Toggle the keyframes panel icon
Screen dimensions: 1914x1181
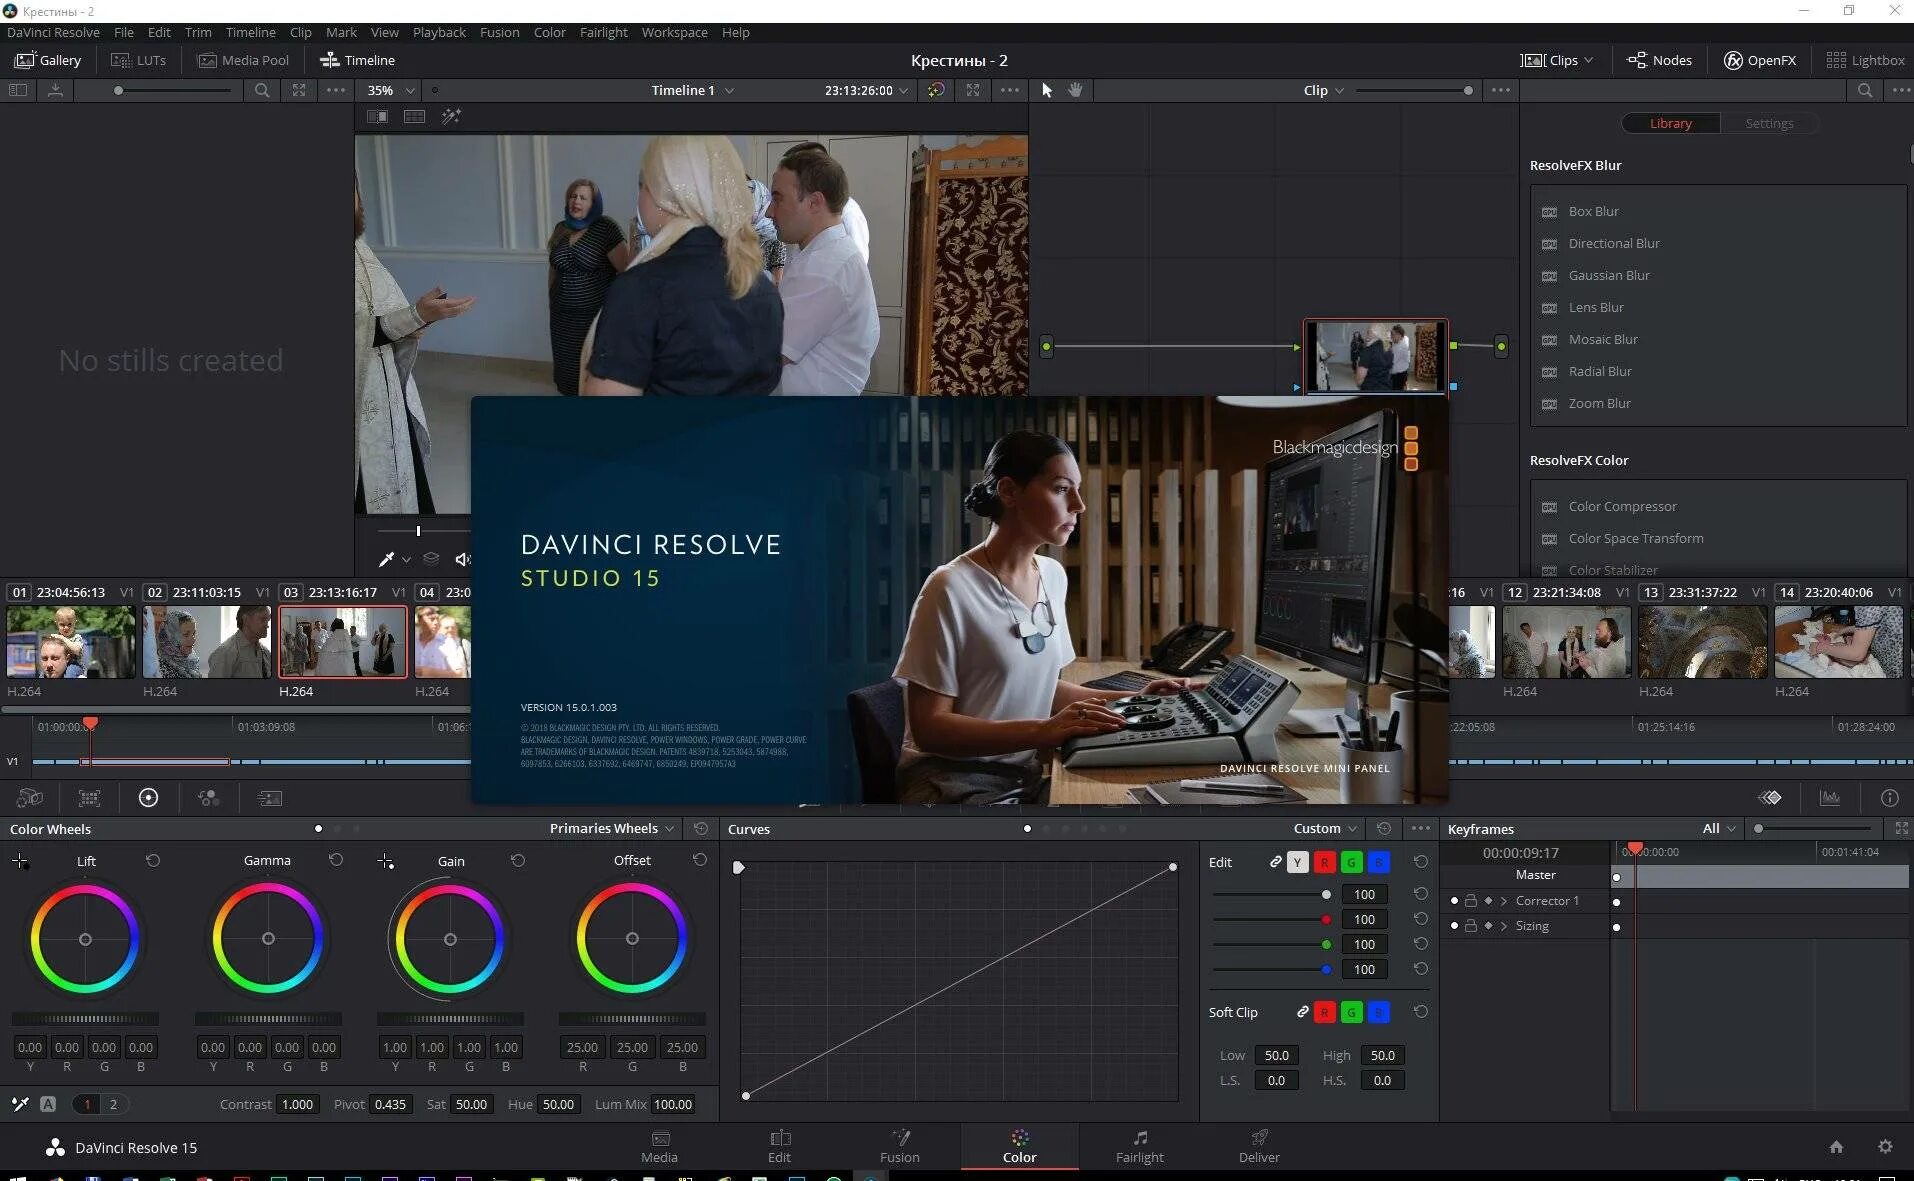coord(1770,798)
